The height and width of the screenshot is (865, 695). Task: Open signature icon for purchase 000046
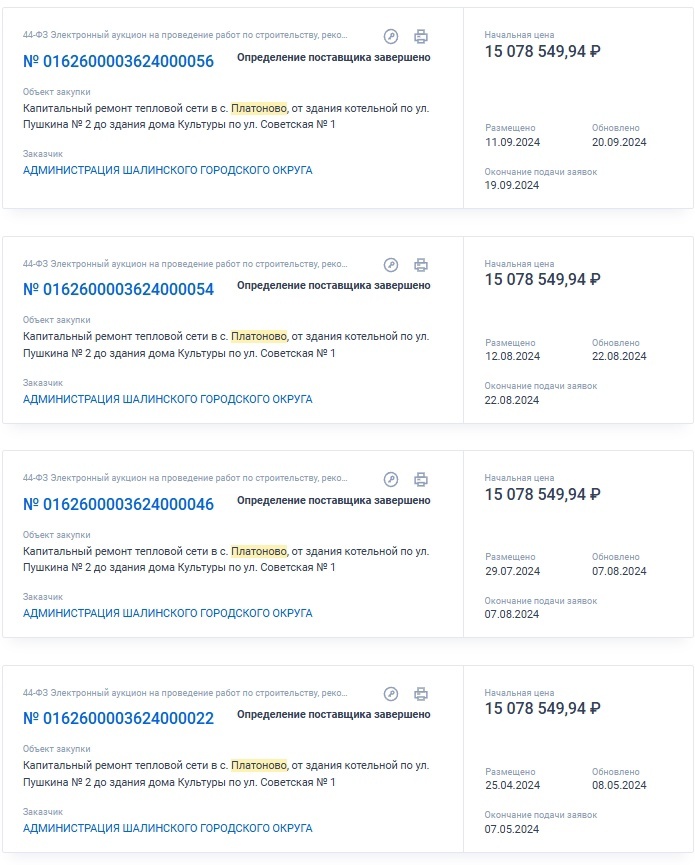391,479
